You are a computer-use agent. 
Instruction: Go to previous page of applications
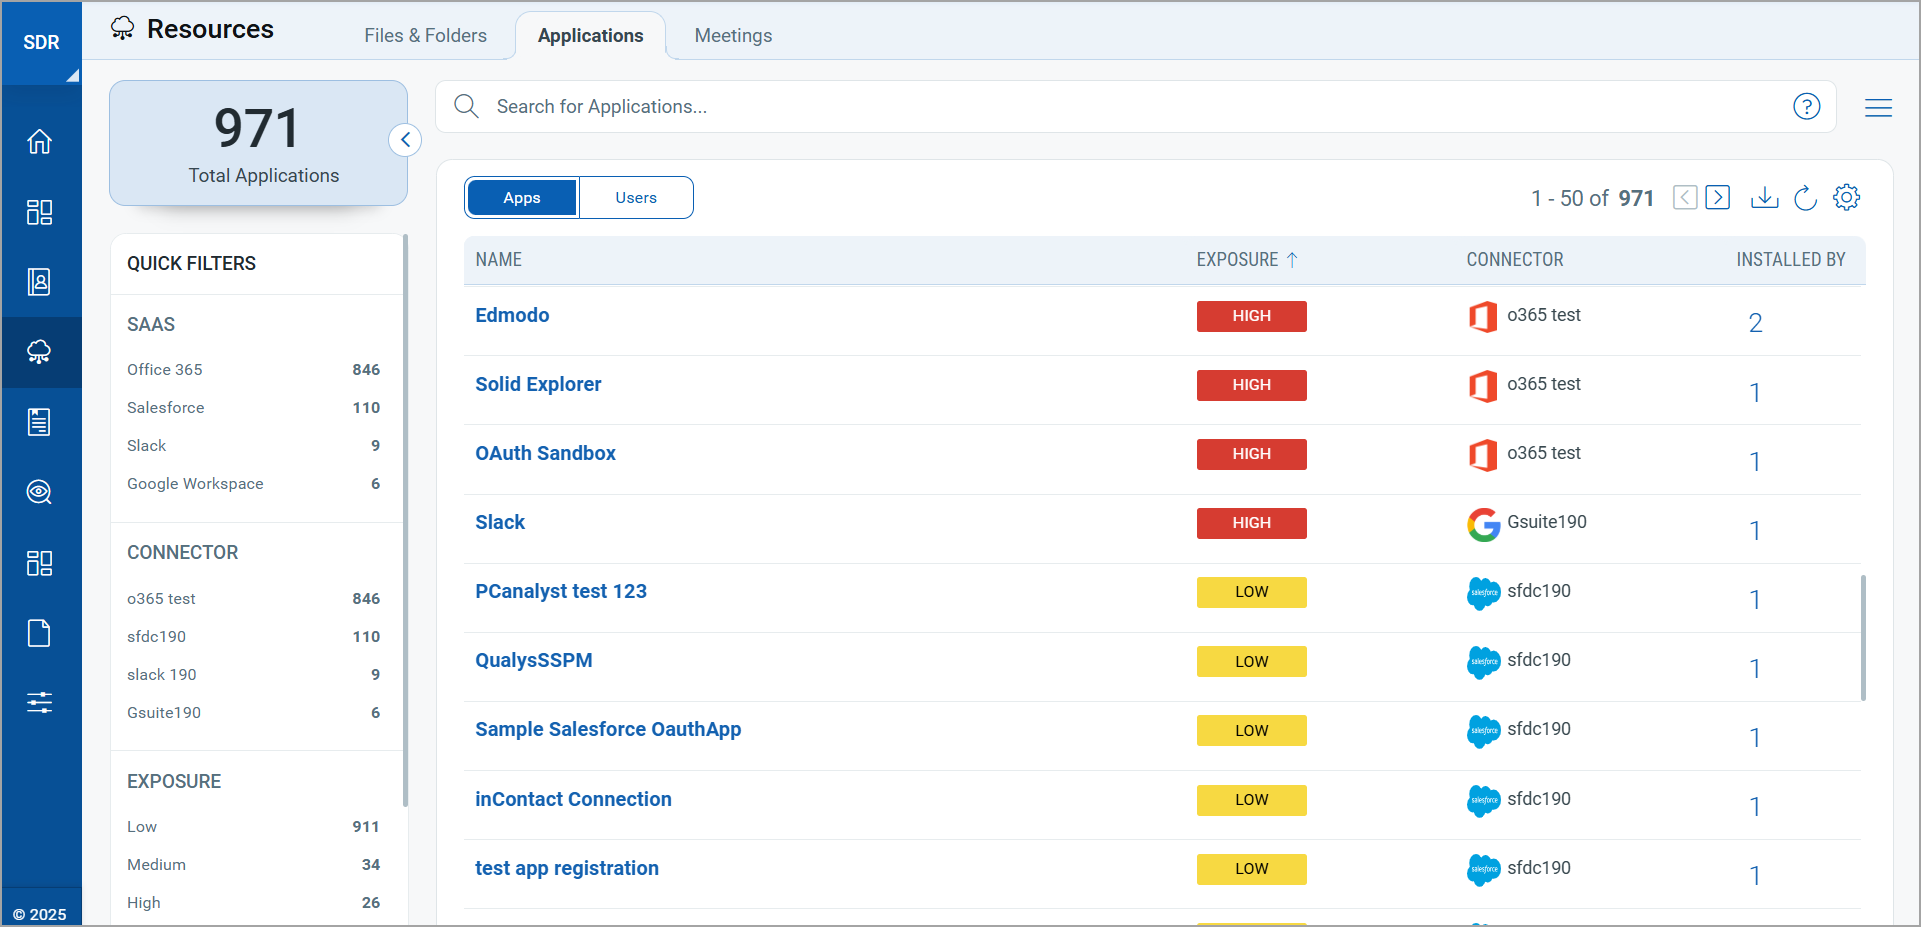[x=1685, y=197]
